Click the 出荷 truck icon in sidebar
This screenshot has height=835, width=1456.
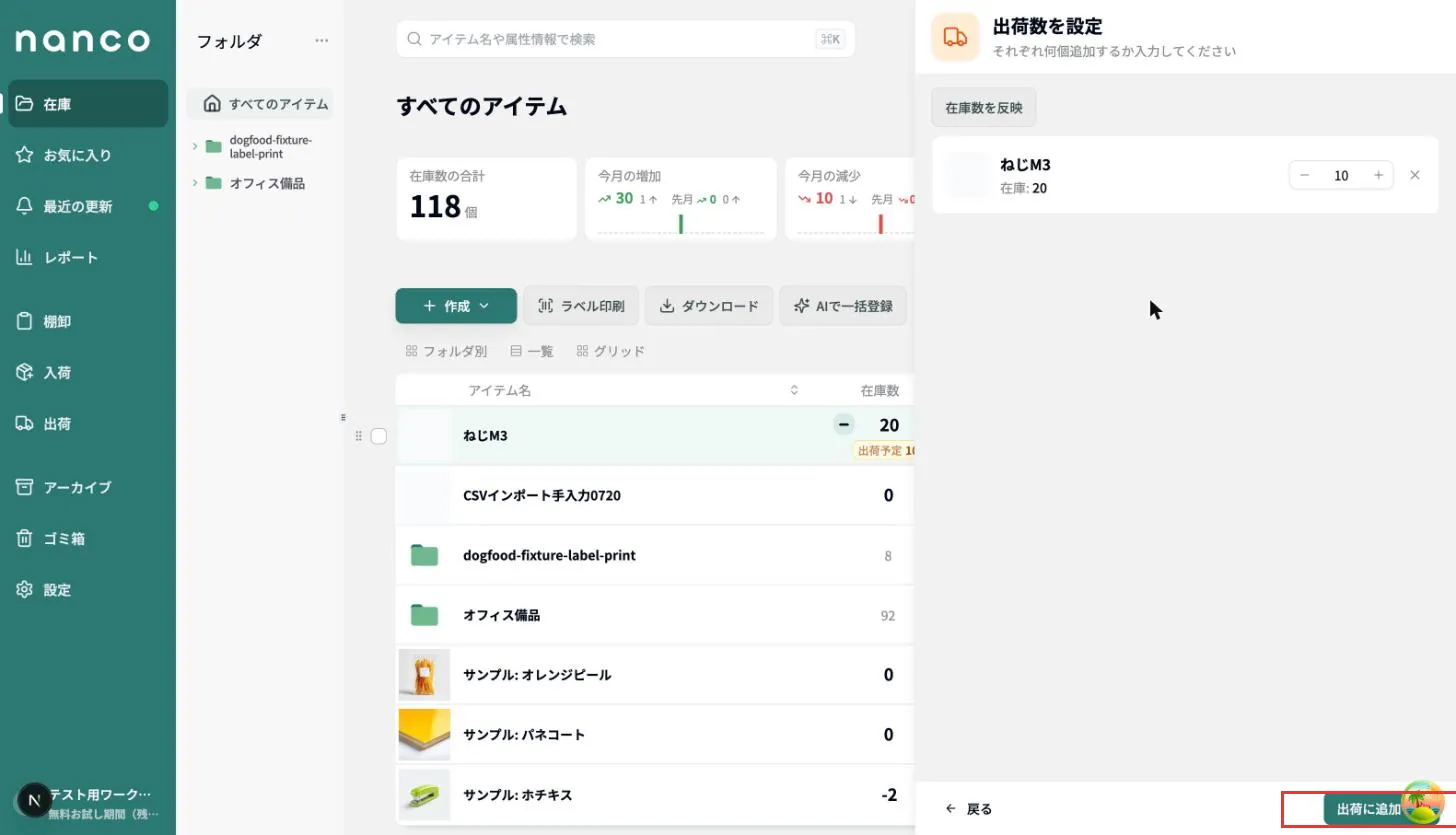tap(25, 423)
